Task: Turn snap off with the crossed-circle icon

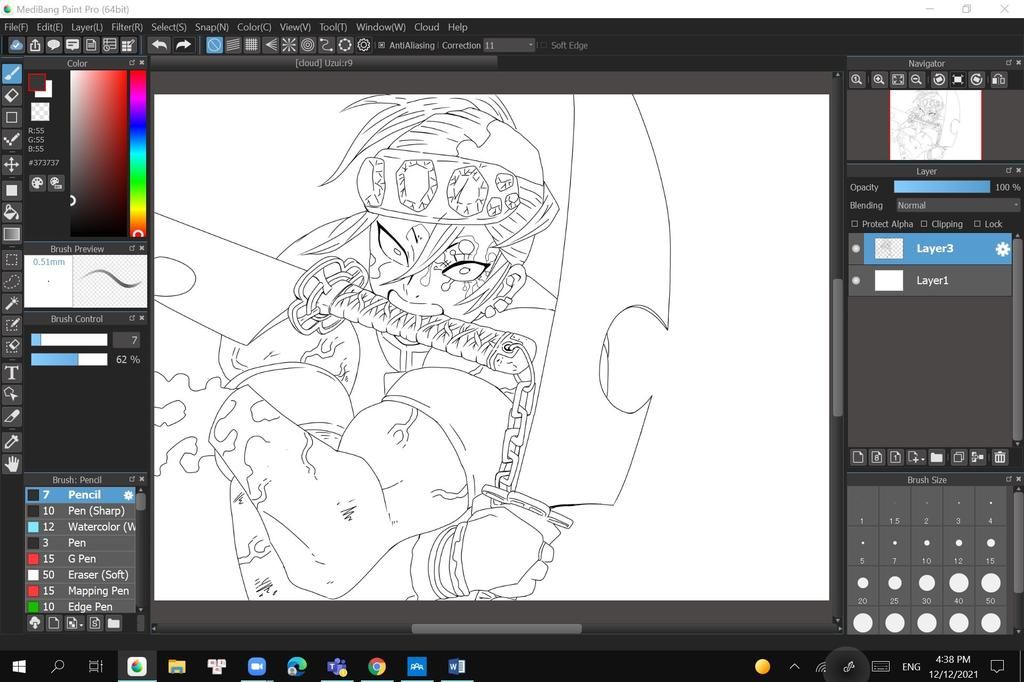Action: pyautogui.click(x=214, y=45)
